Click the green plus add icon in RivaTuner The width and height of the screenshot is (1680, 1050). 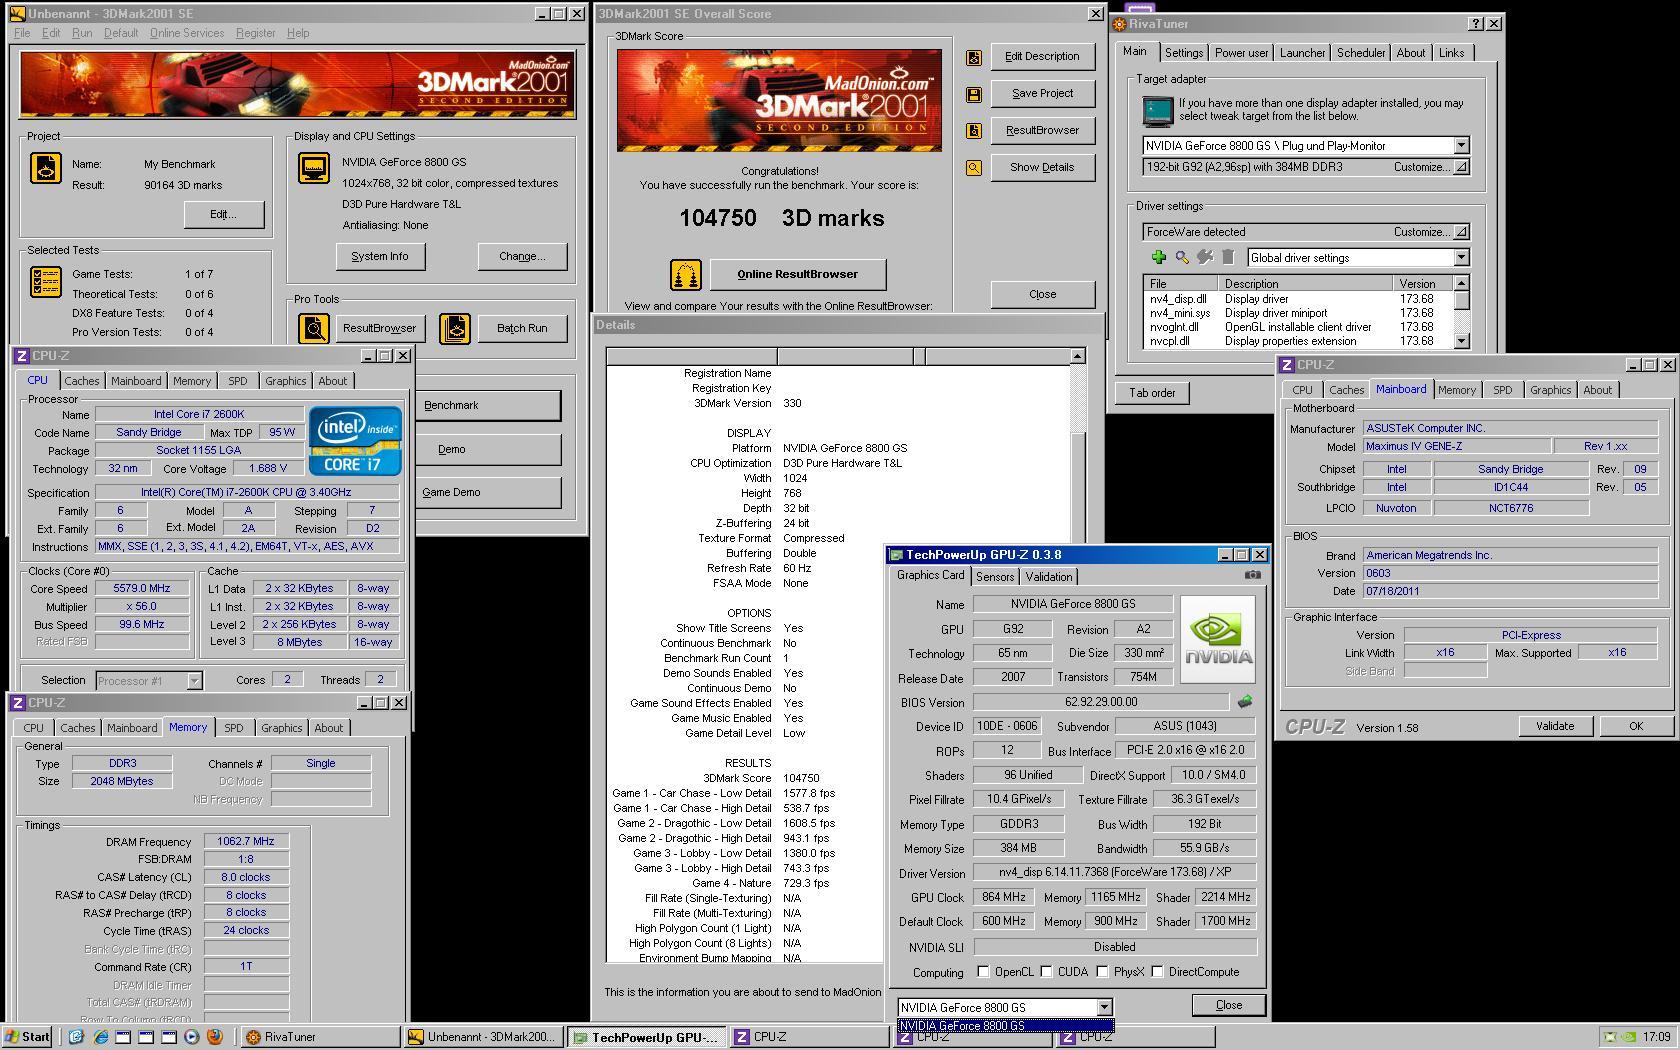pos(1159,258)
